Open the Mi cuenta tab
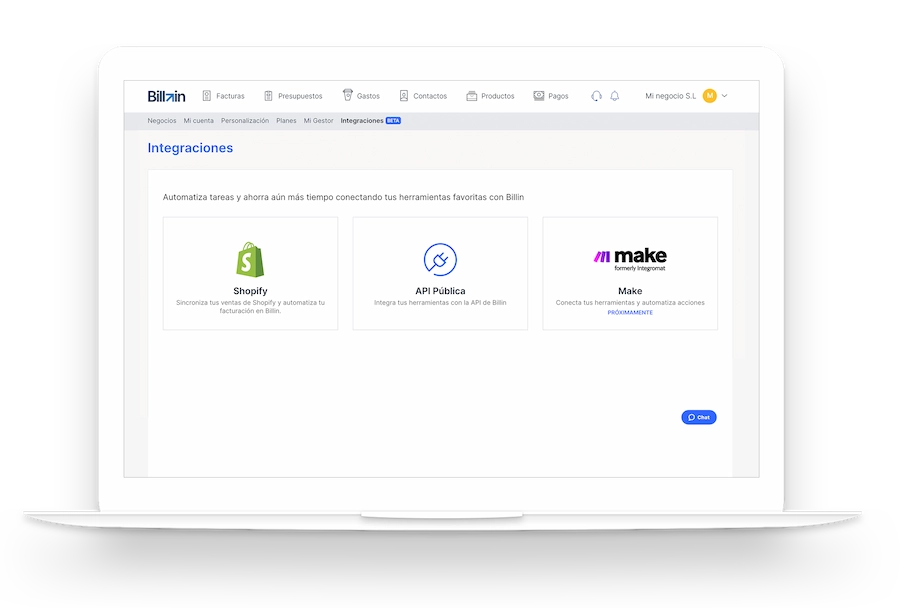This screenshot has height=608, width=900. (x=198, y=120)
